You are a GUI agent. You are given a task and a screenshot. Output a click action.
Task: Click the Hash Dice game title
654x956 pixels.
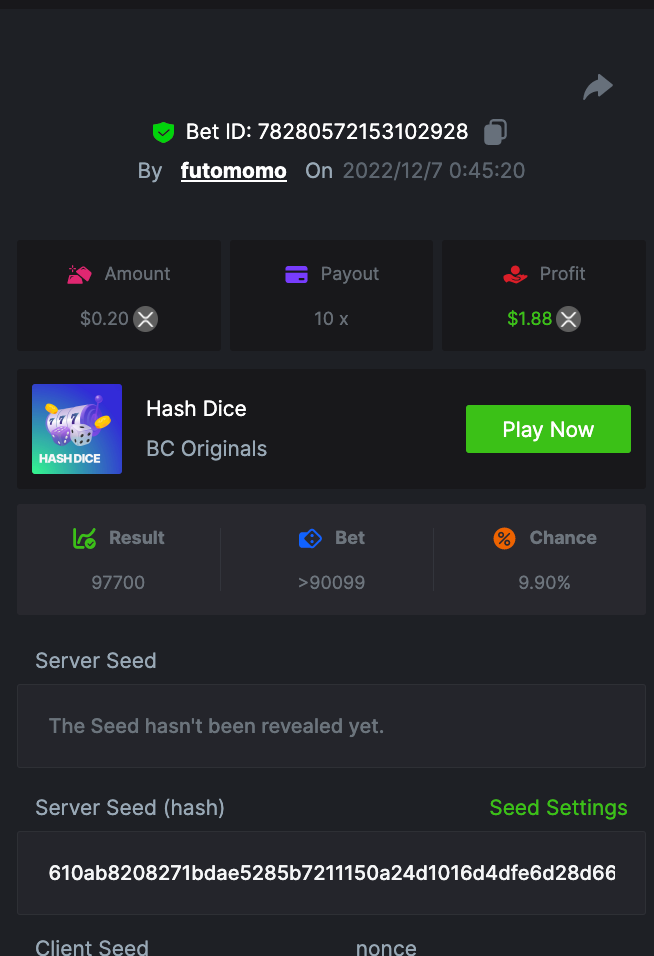tap(196, 408)
